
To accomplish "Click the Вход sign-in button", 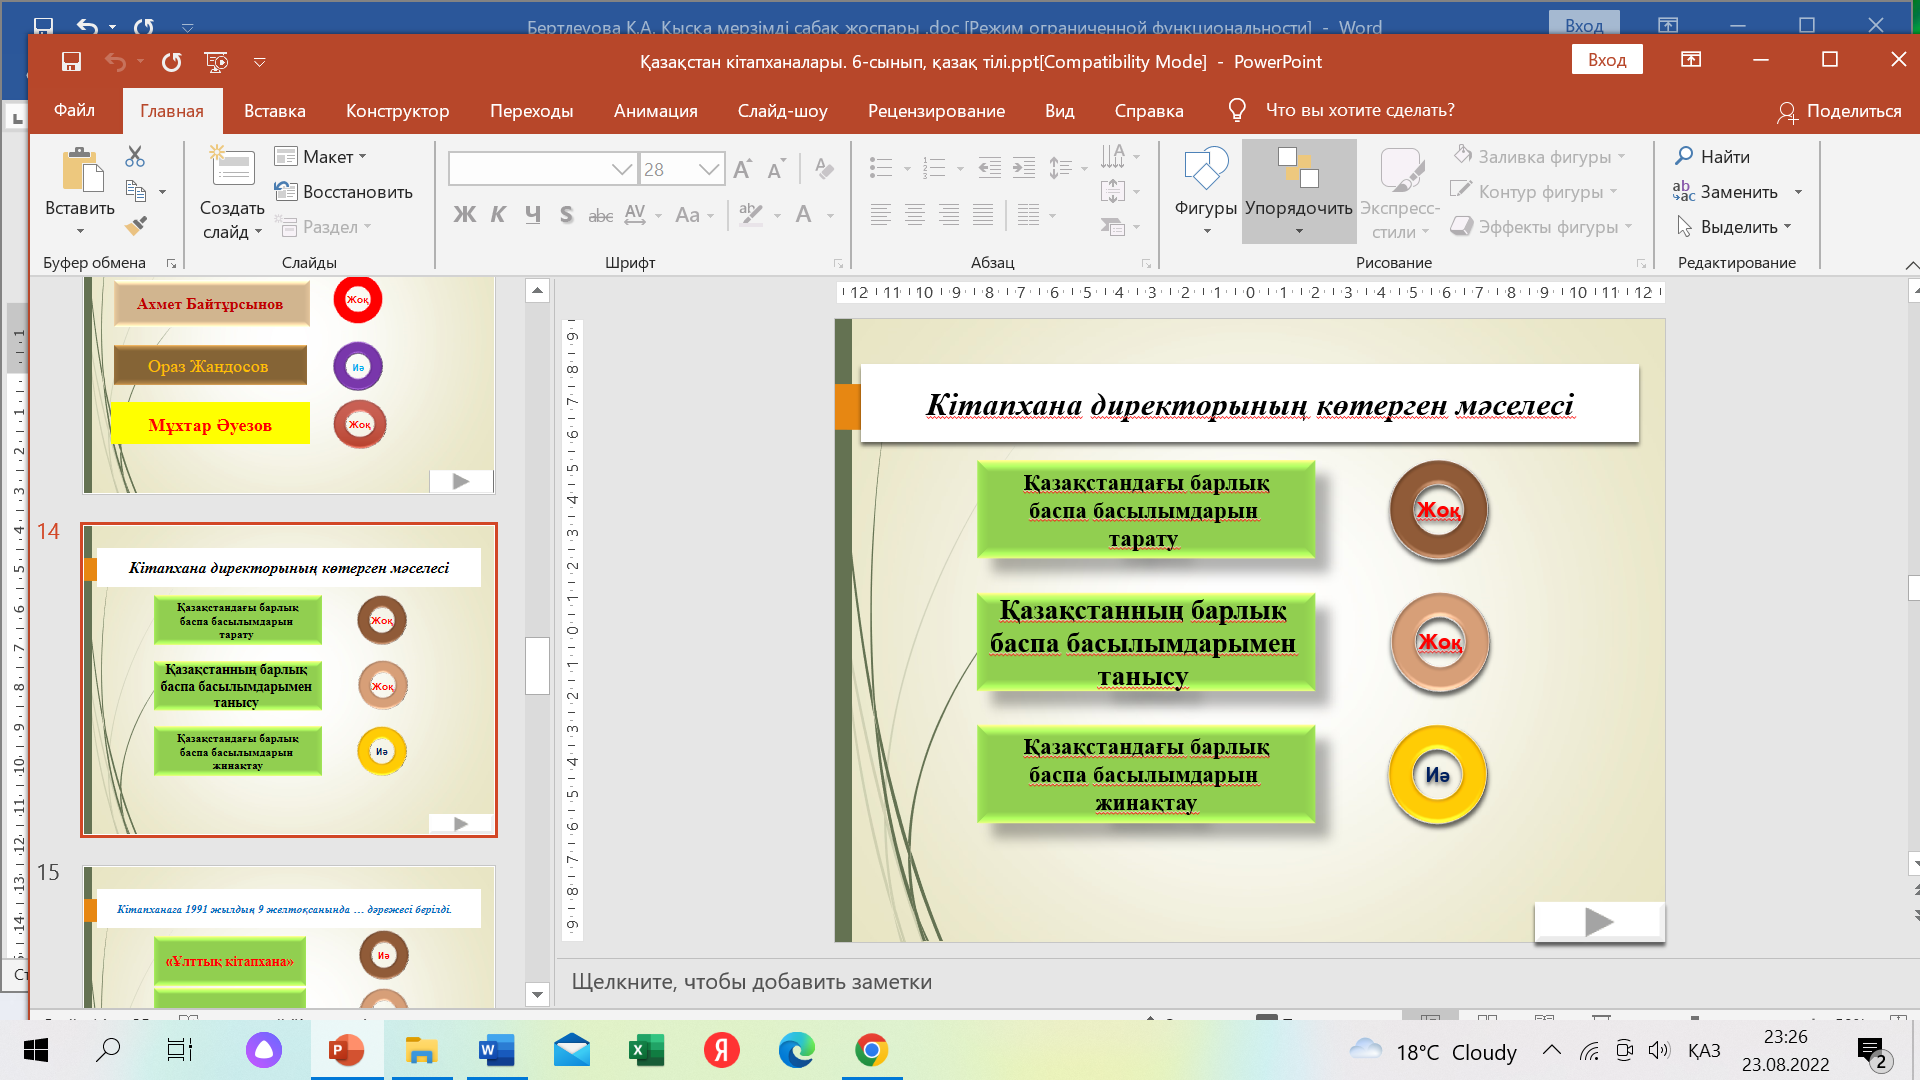I will [1606, 60].
